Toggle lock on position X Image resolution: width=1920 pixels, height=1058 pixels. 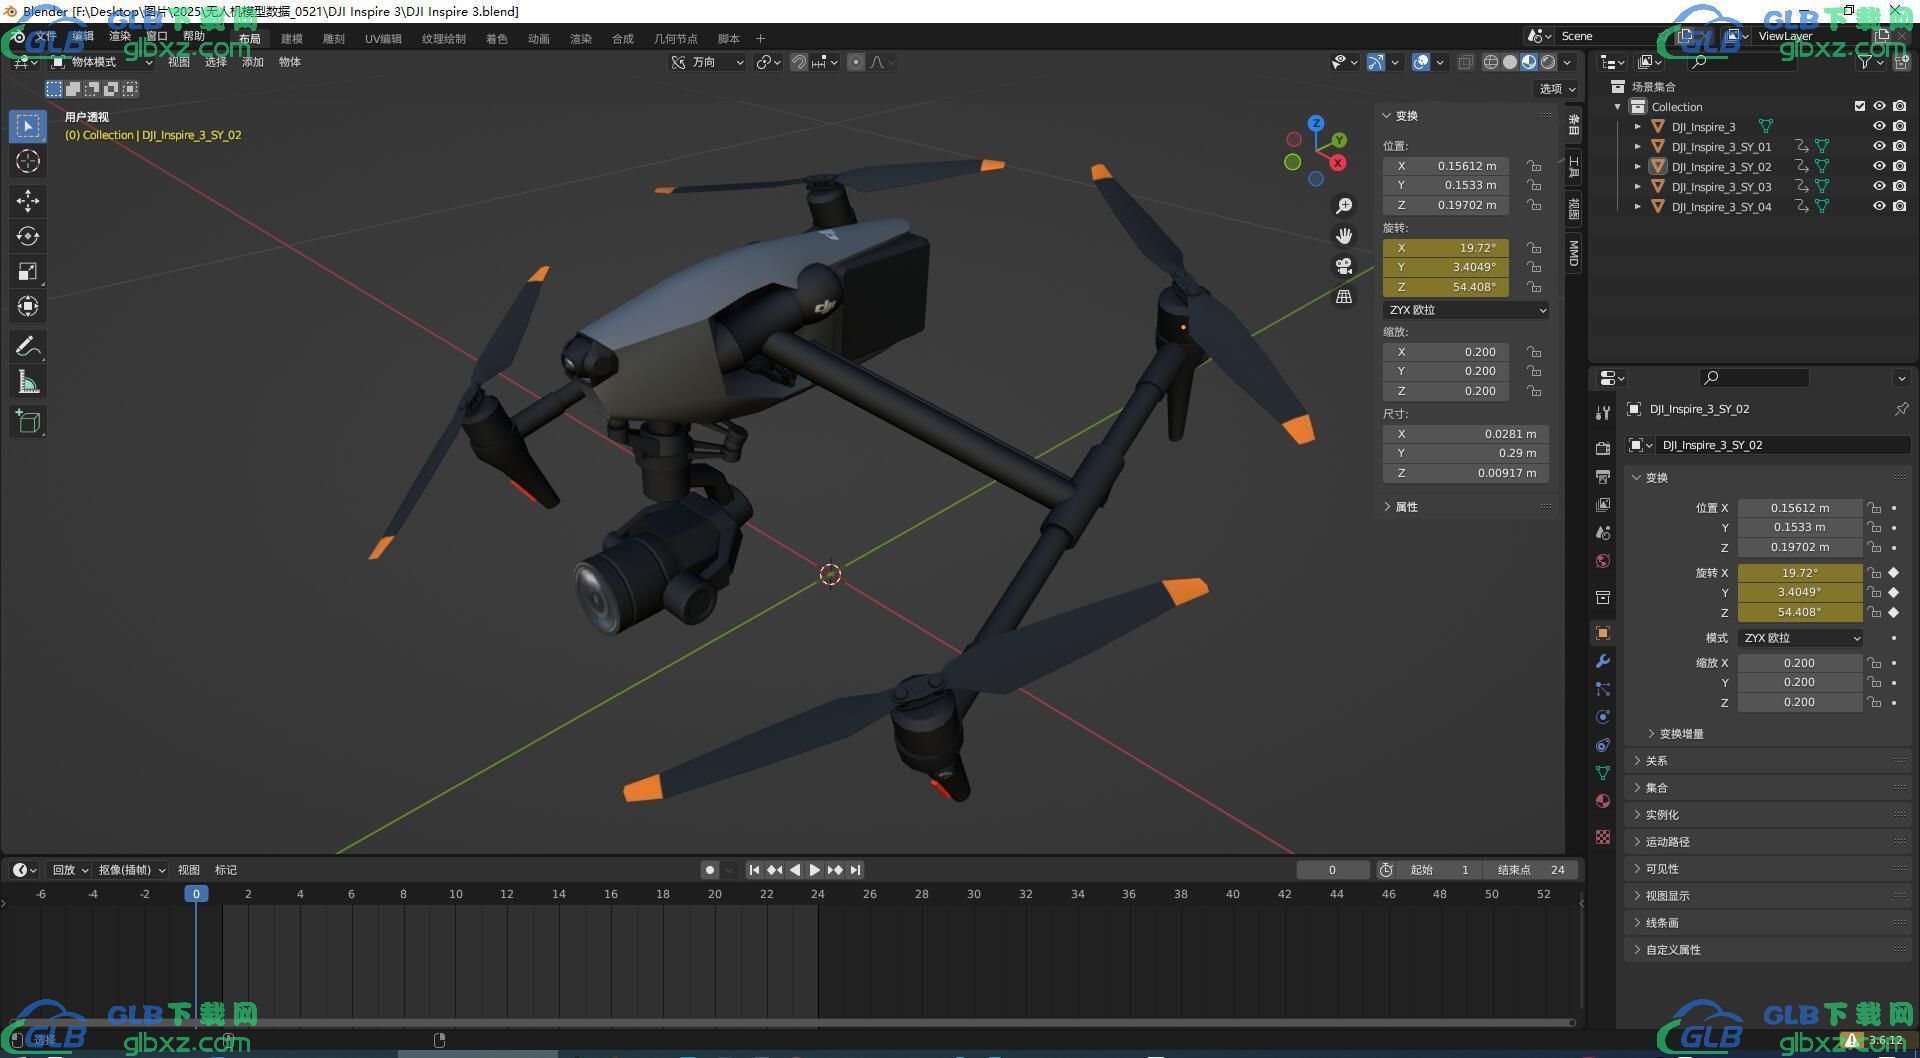point(1533,166)
